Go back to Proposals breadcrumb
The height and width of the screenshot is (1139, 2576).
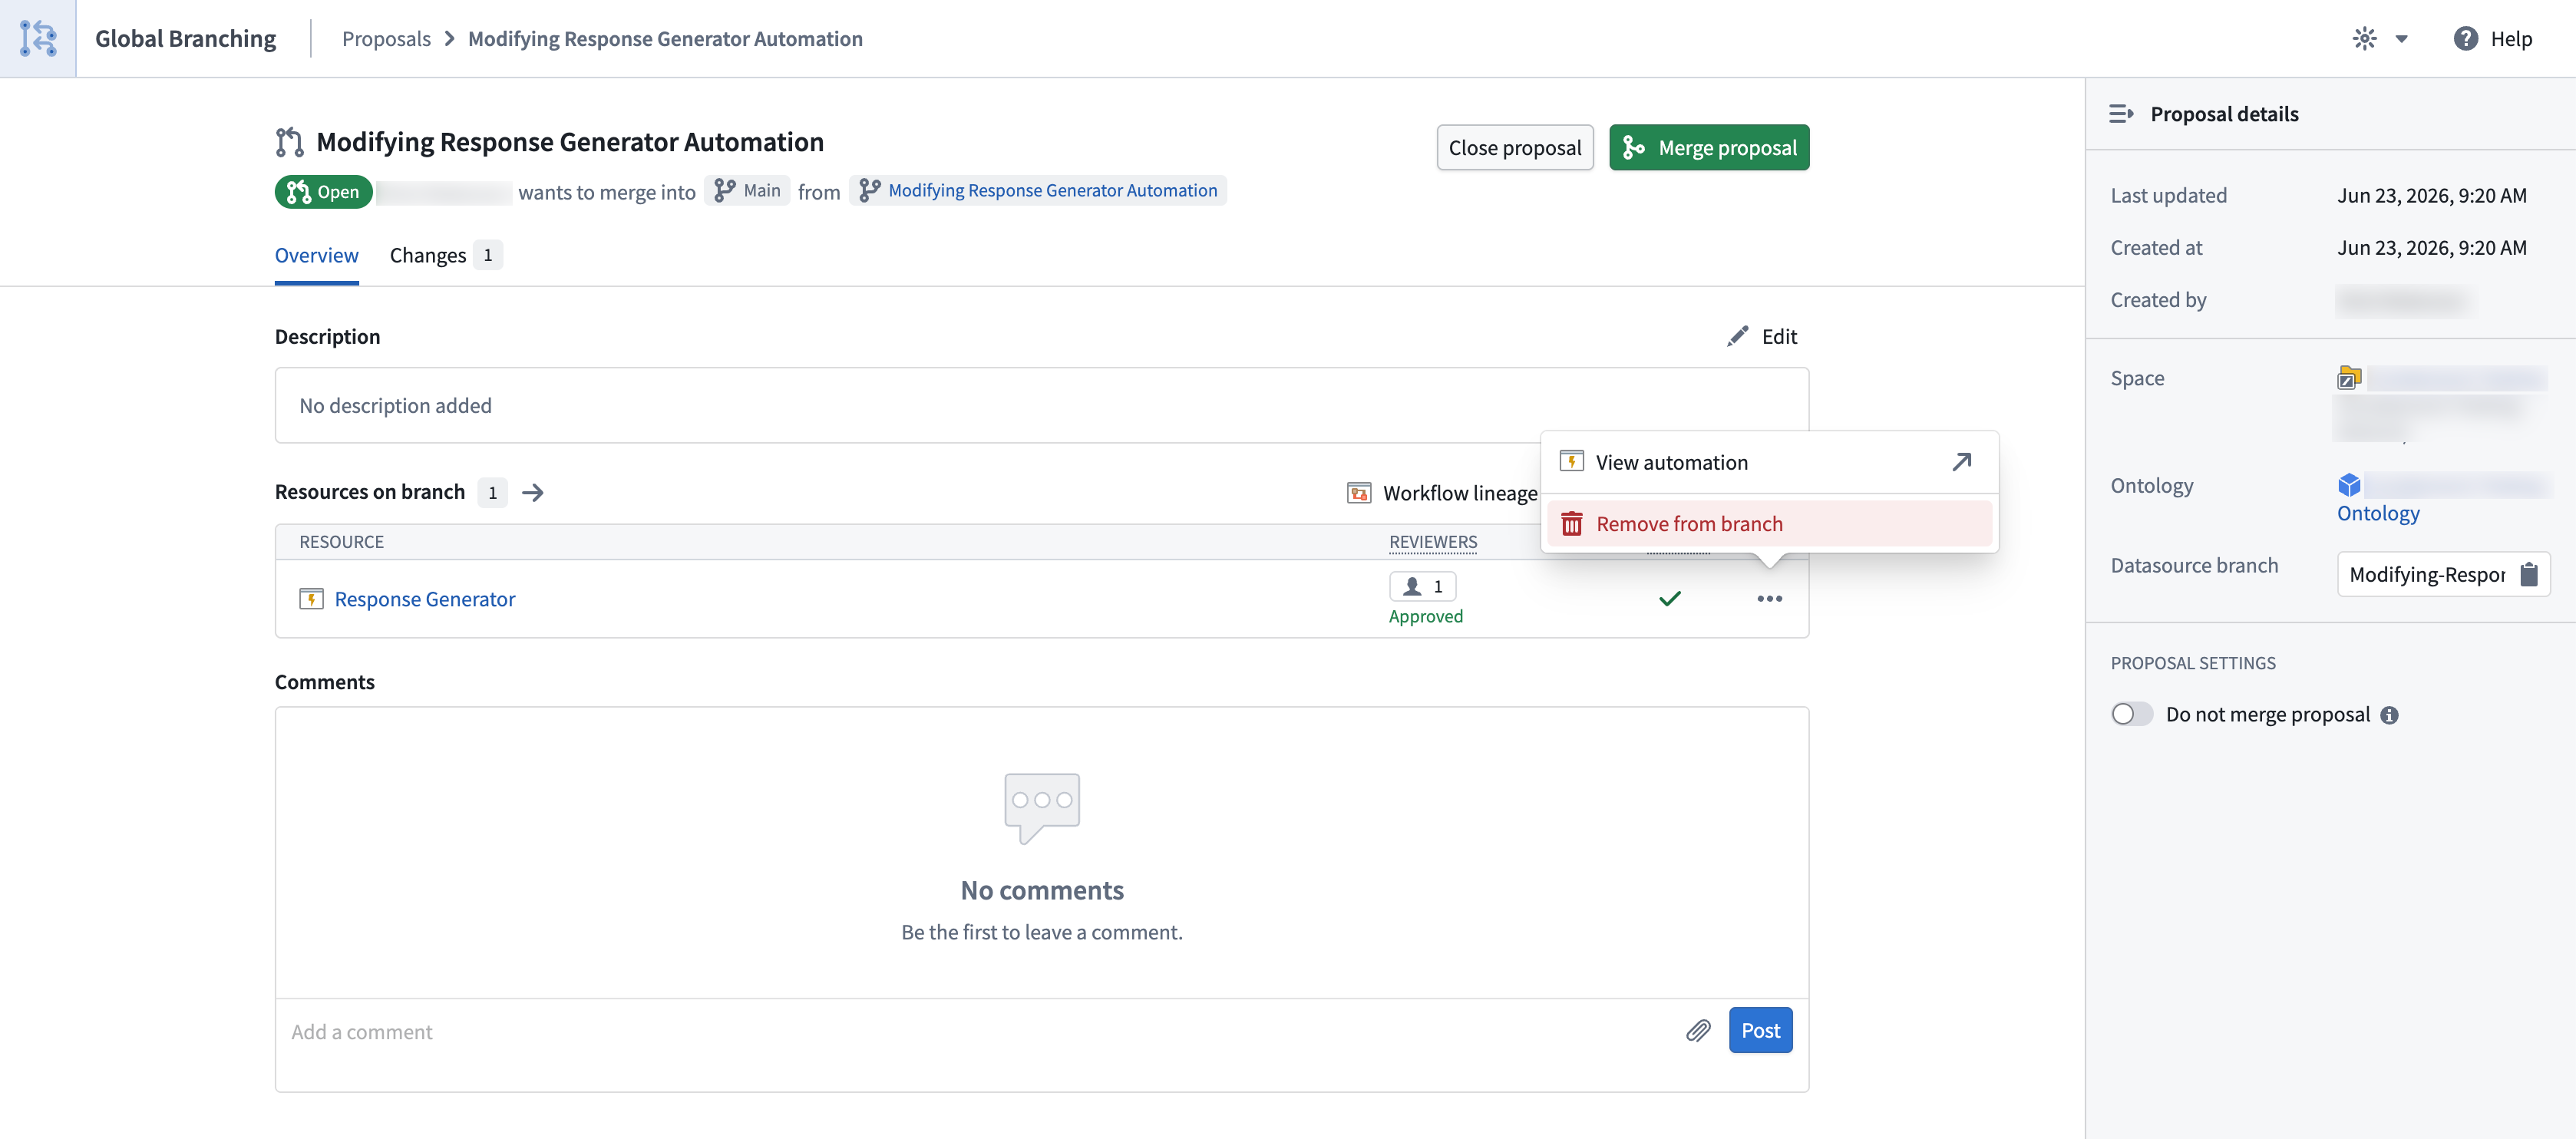[x=386, y=38]
